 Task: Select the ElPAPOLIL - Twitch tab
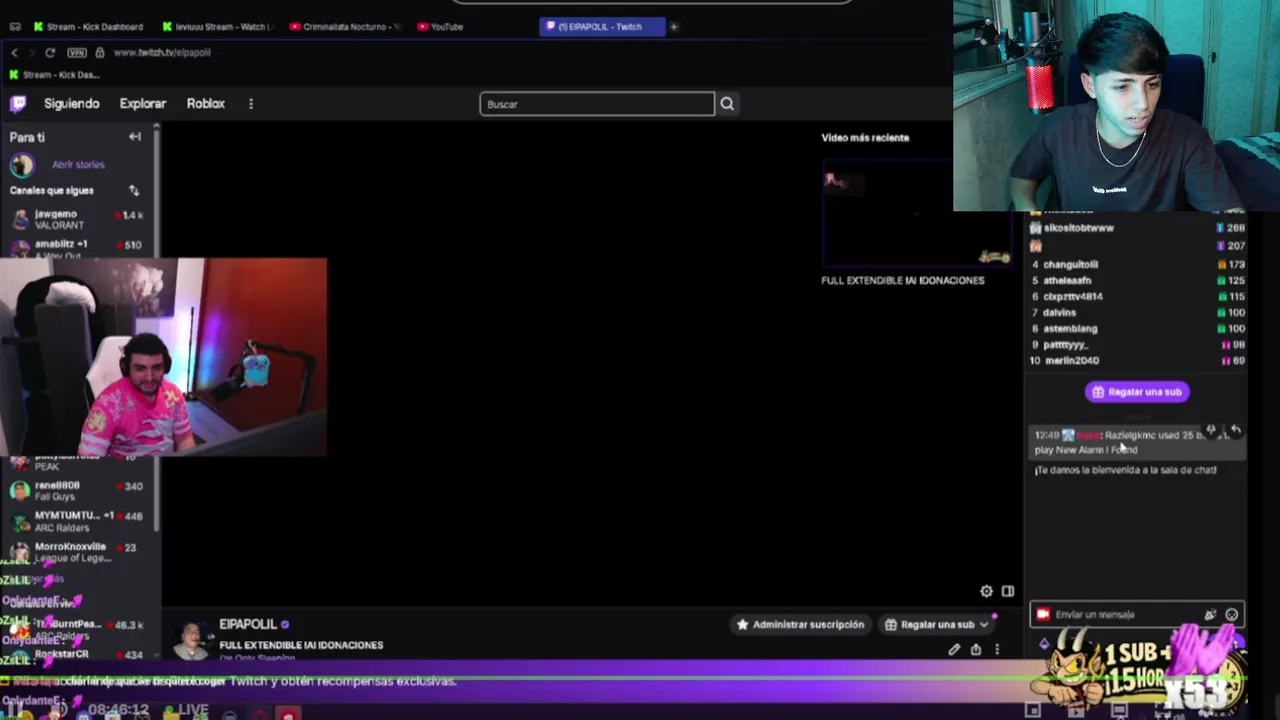[602, 27]
